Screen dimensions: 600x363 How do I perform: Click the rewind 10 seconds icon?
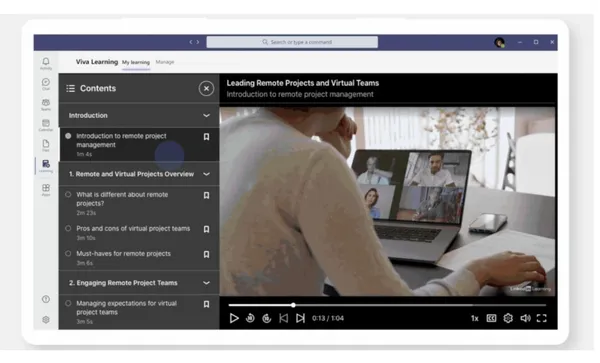[250, 318]
